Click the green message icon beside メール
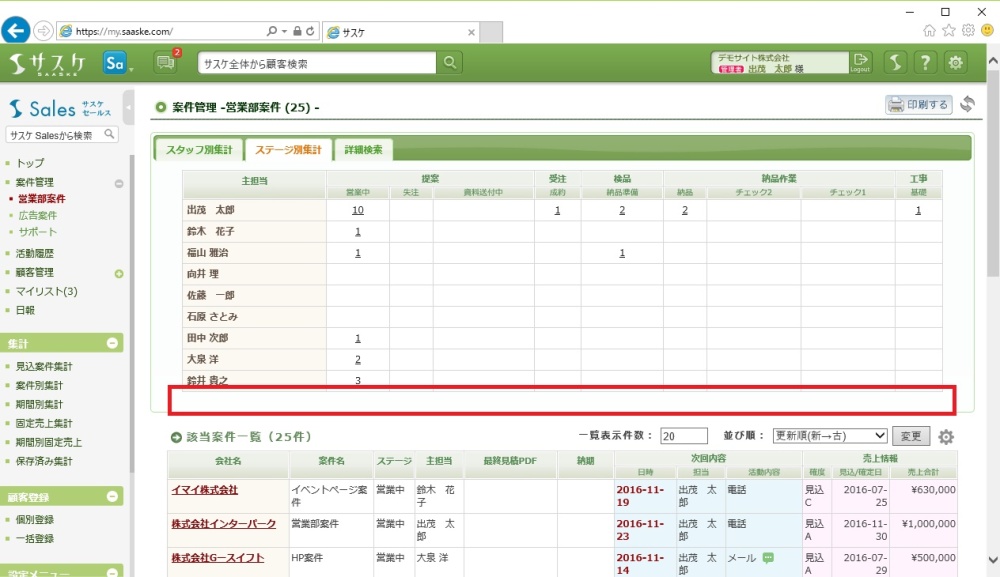 tap(768, 557)
